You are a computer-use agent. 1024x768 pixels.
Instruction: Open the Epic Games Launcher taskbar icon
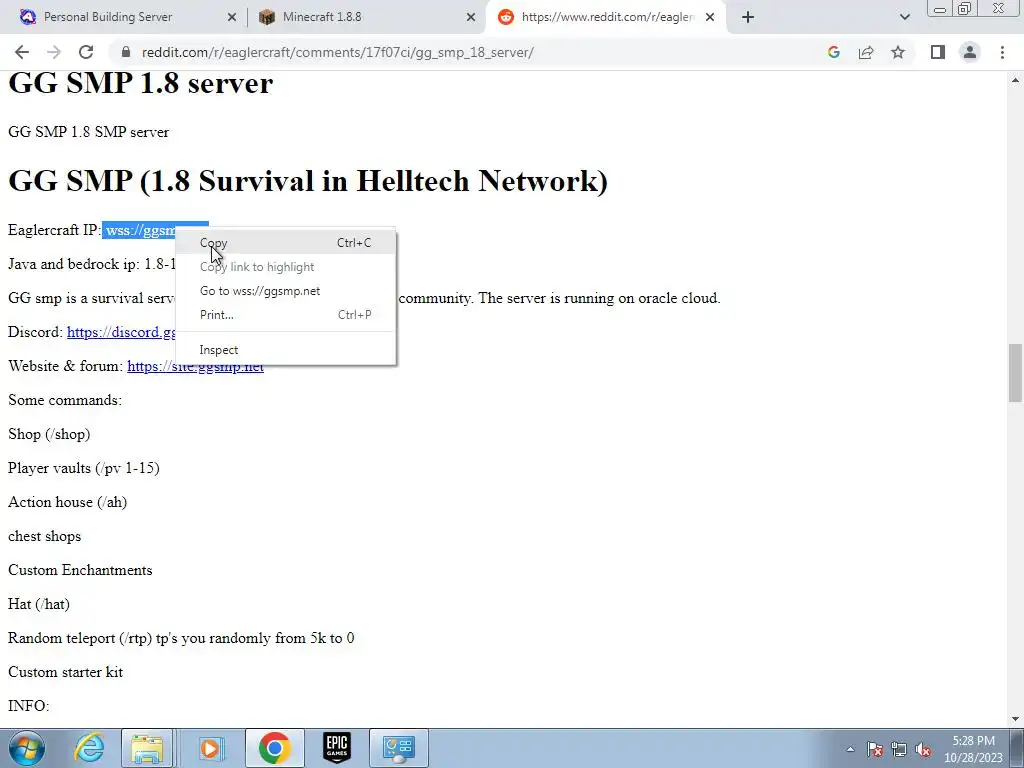337,748
